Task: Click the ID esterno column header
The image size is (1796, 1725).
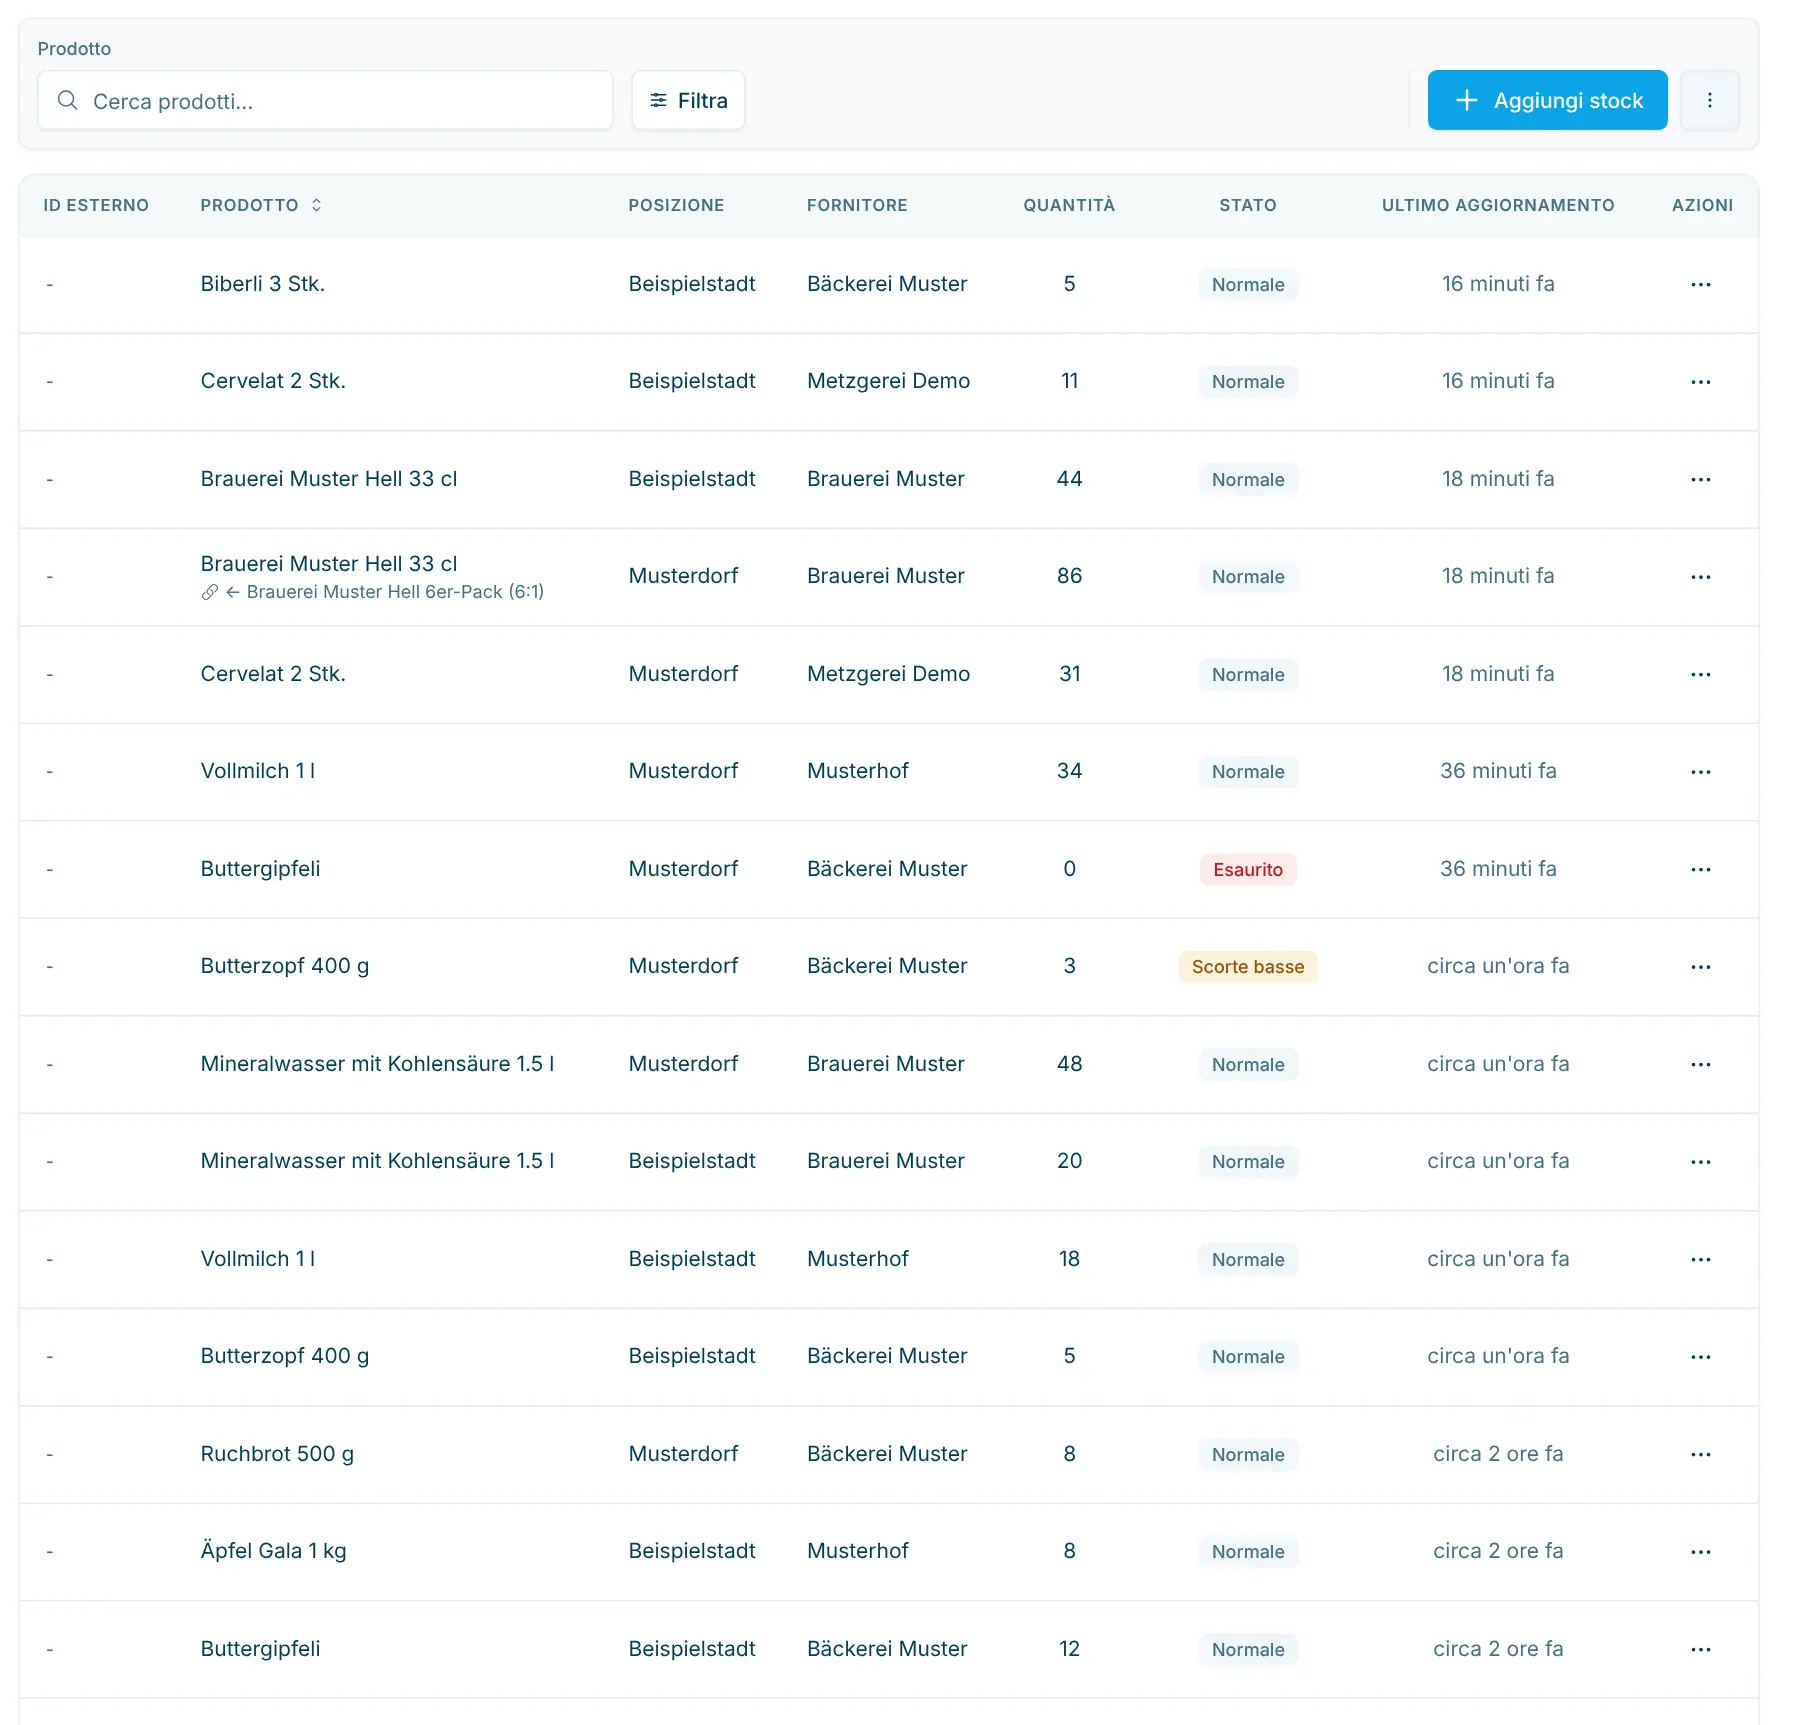Action: point(96,205)
